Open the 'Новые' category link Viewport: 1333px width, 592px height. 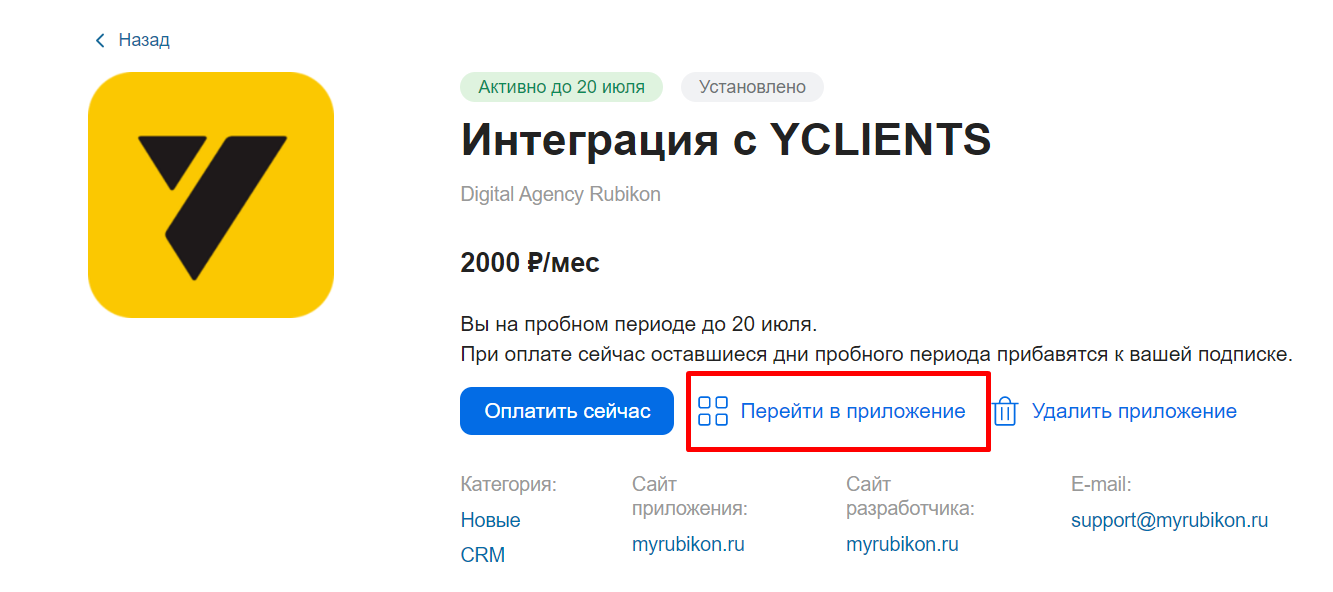490,521
